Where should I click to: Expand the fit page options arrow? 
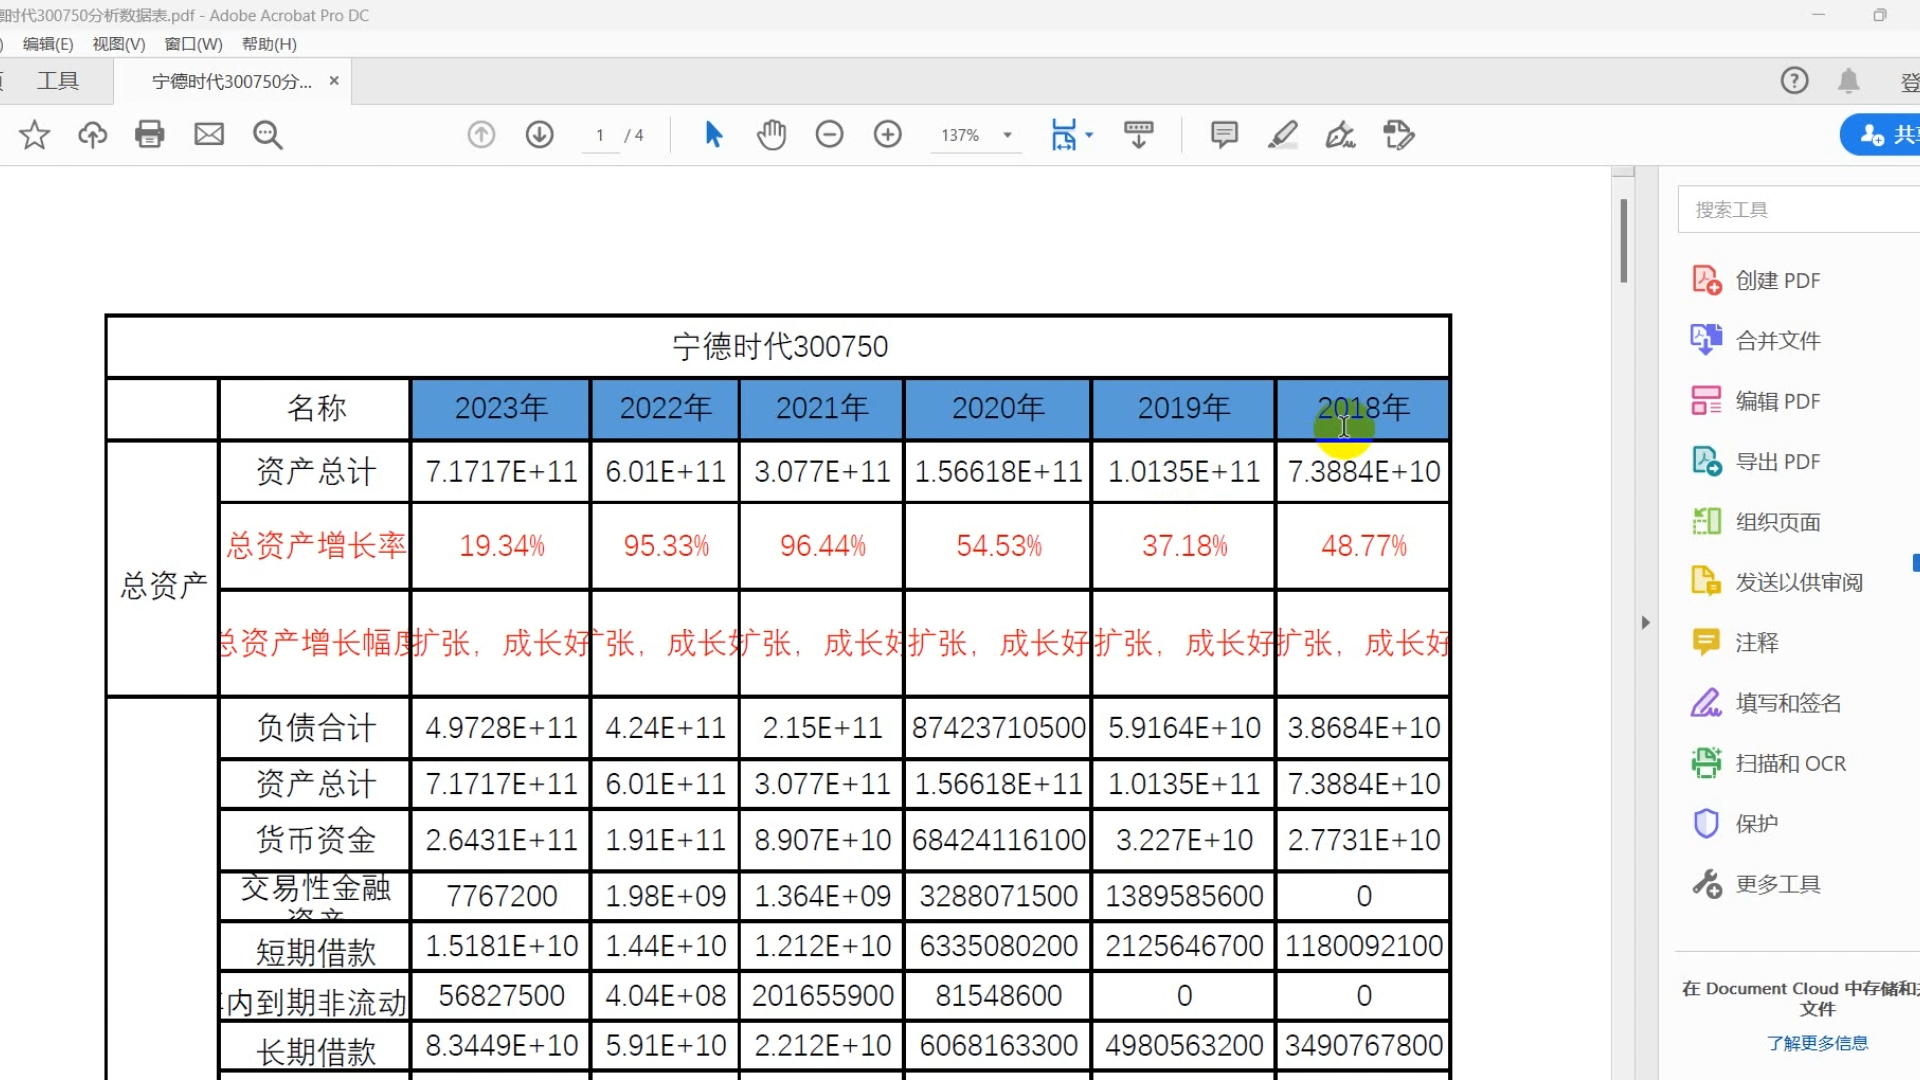pyautogui.click(x=1089, y=135)
